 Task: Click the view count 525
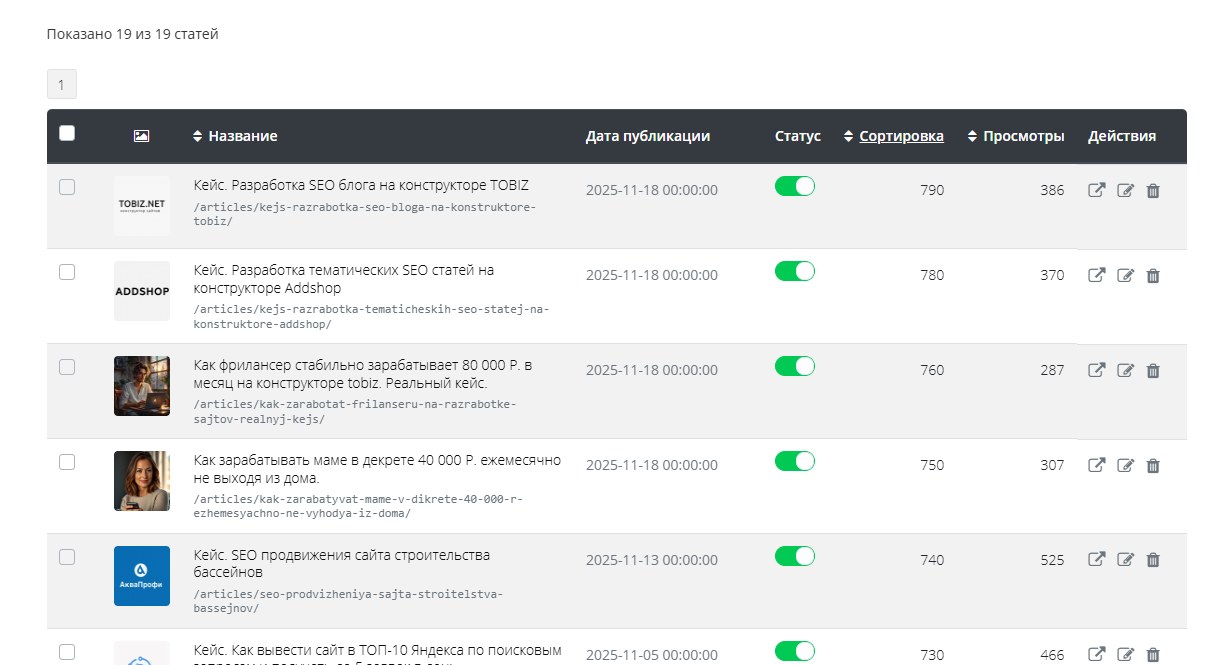coord(1052,560)
